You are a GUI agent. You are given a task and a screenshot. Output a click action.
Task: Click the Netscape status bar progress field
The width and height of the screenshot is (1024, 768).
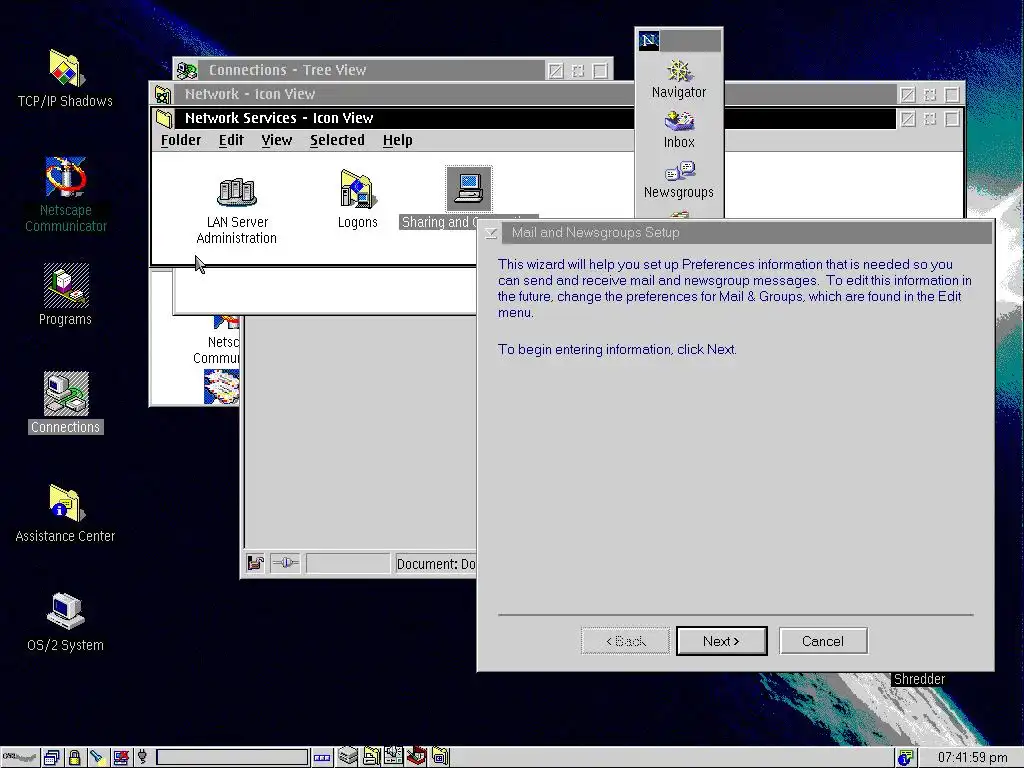click(x=347, y=563)
